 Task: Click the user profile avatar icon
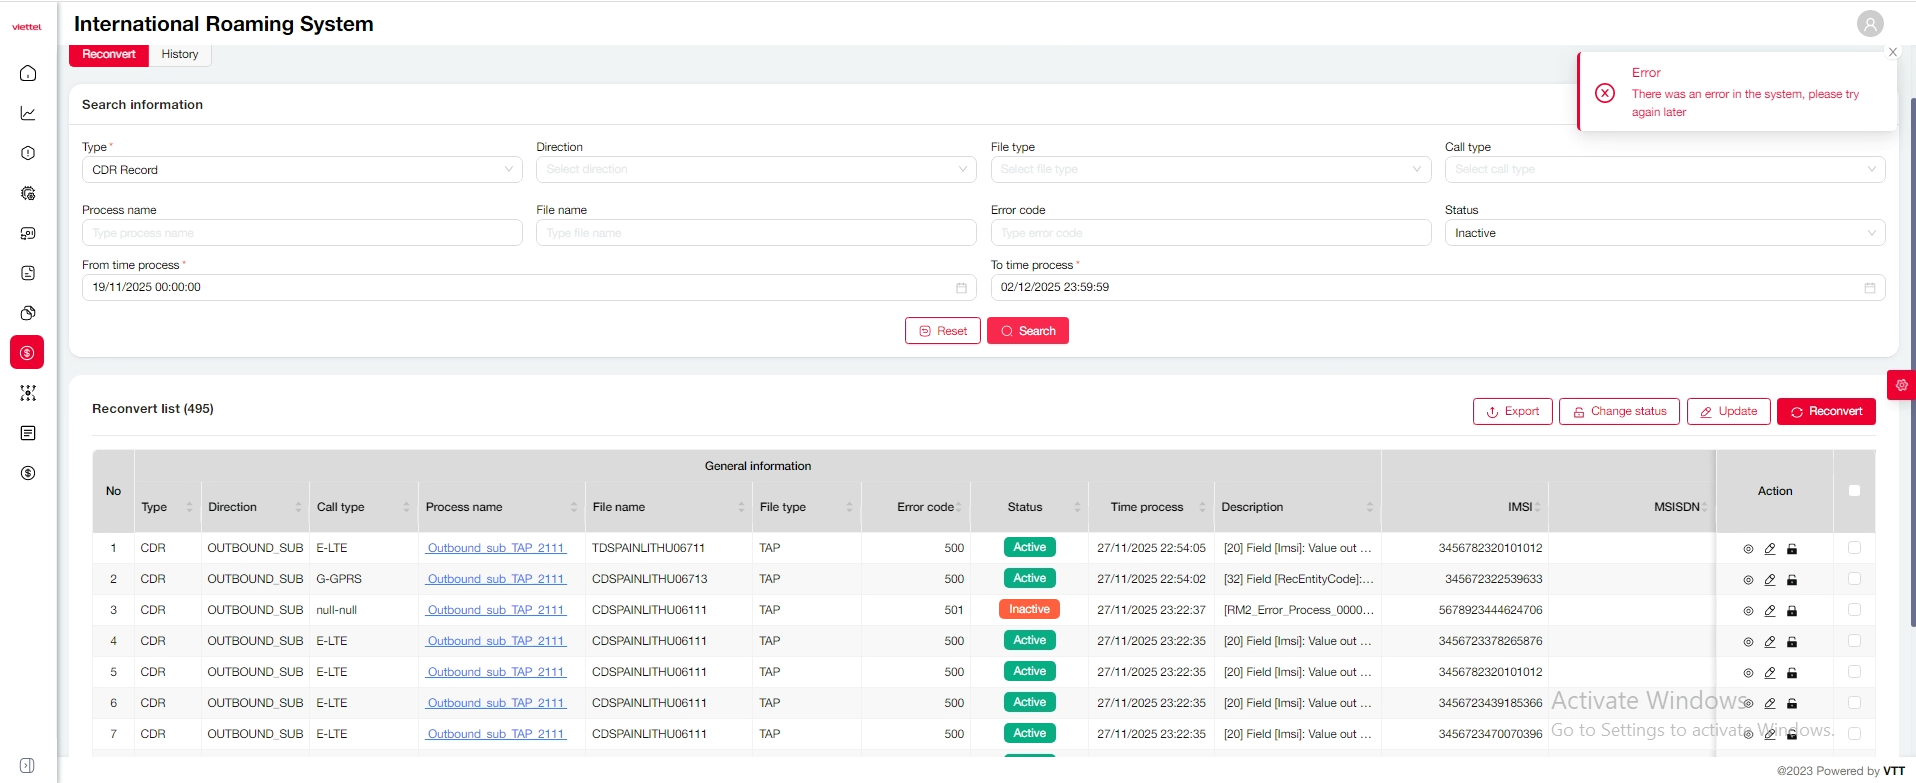point(1869,23)
